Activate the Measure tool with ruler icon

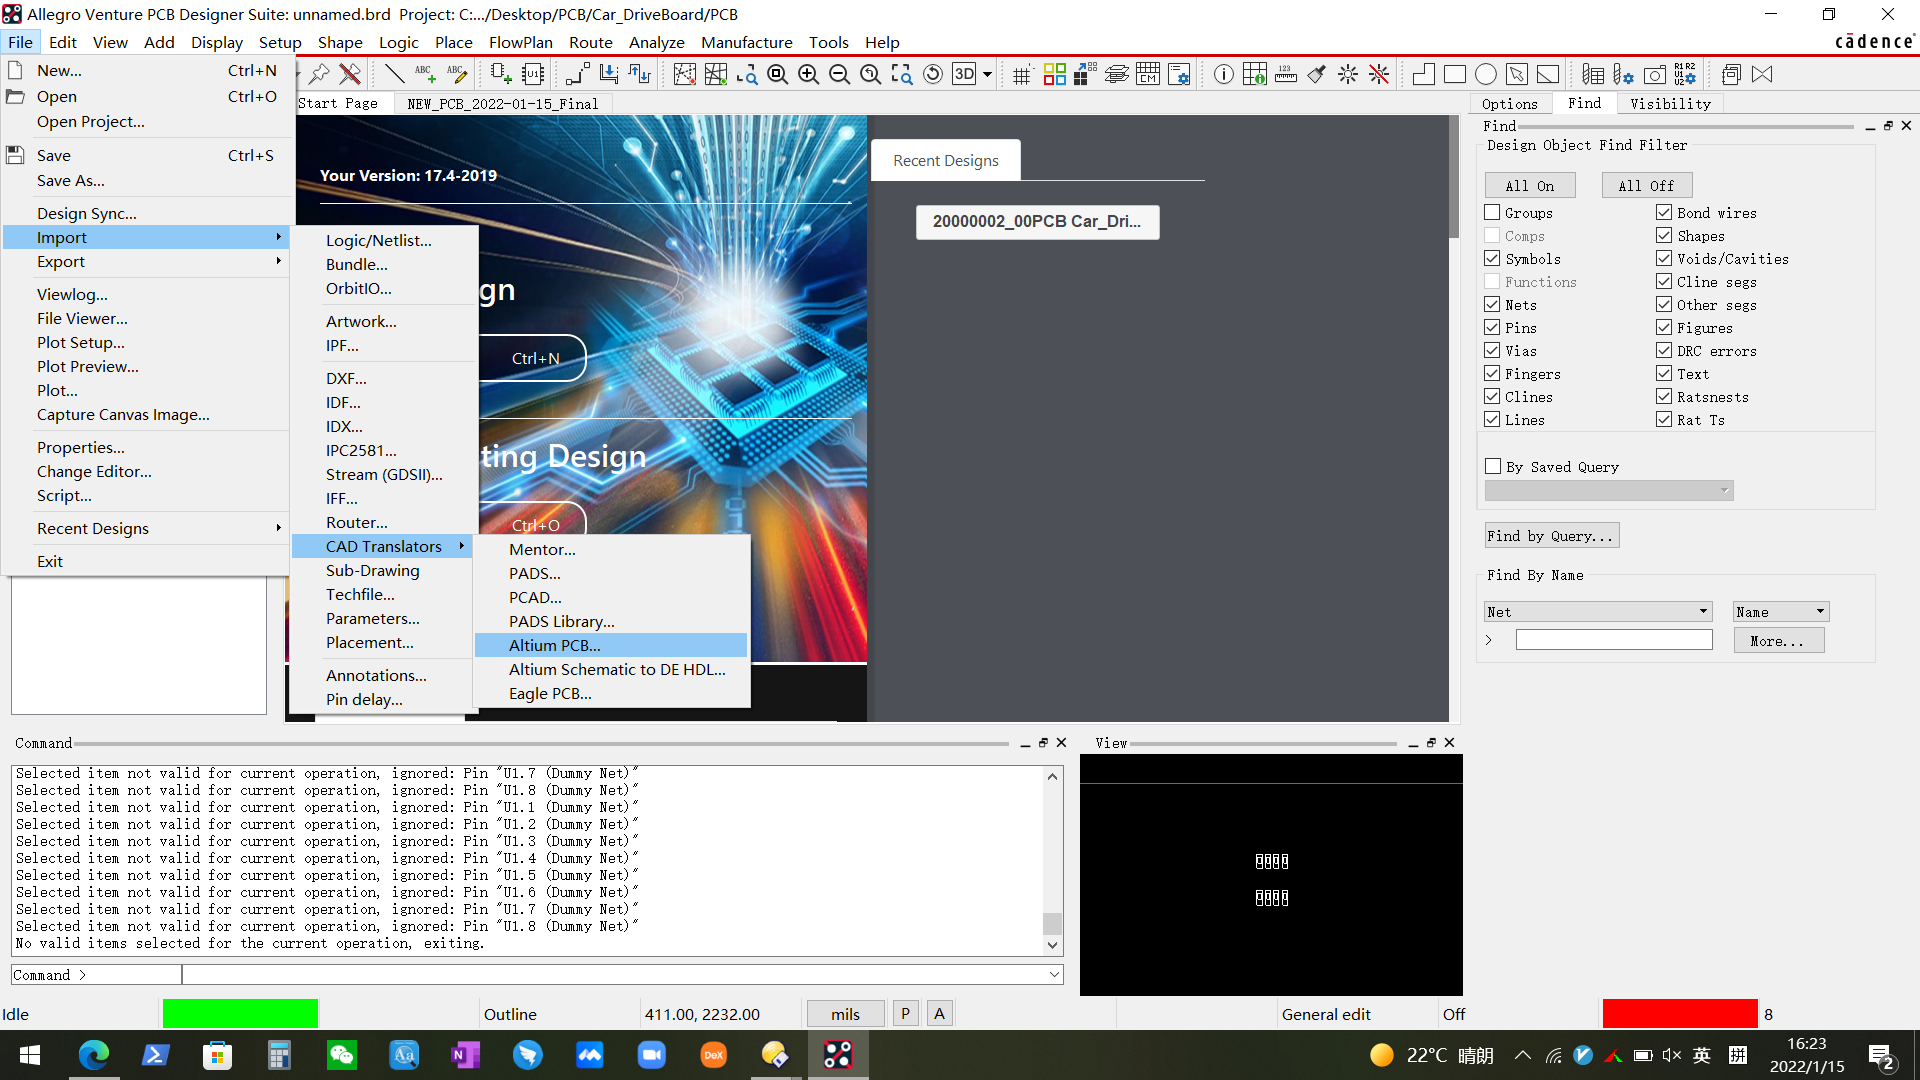coord(1286,74)
